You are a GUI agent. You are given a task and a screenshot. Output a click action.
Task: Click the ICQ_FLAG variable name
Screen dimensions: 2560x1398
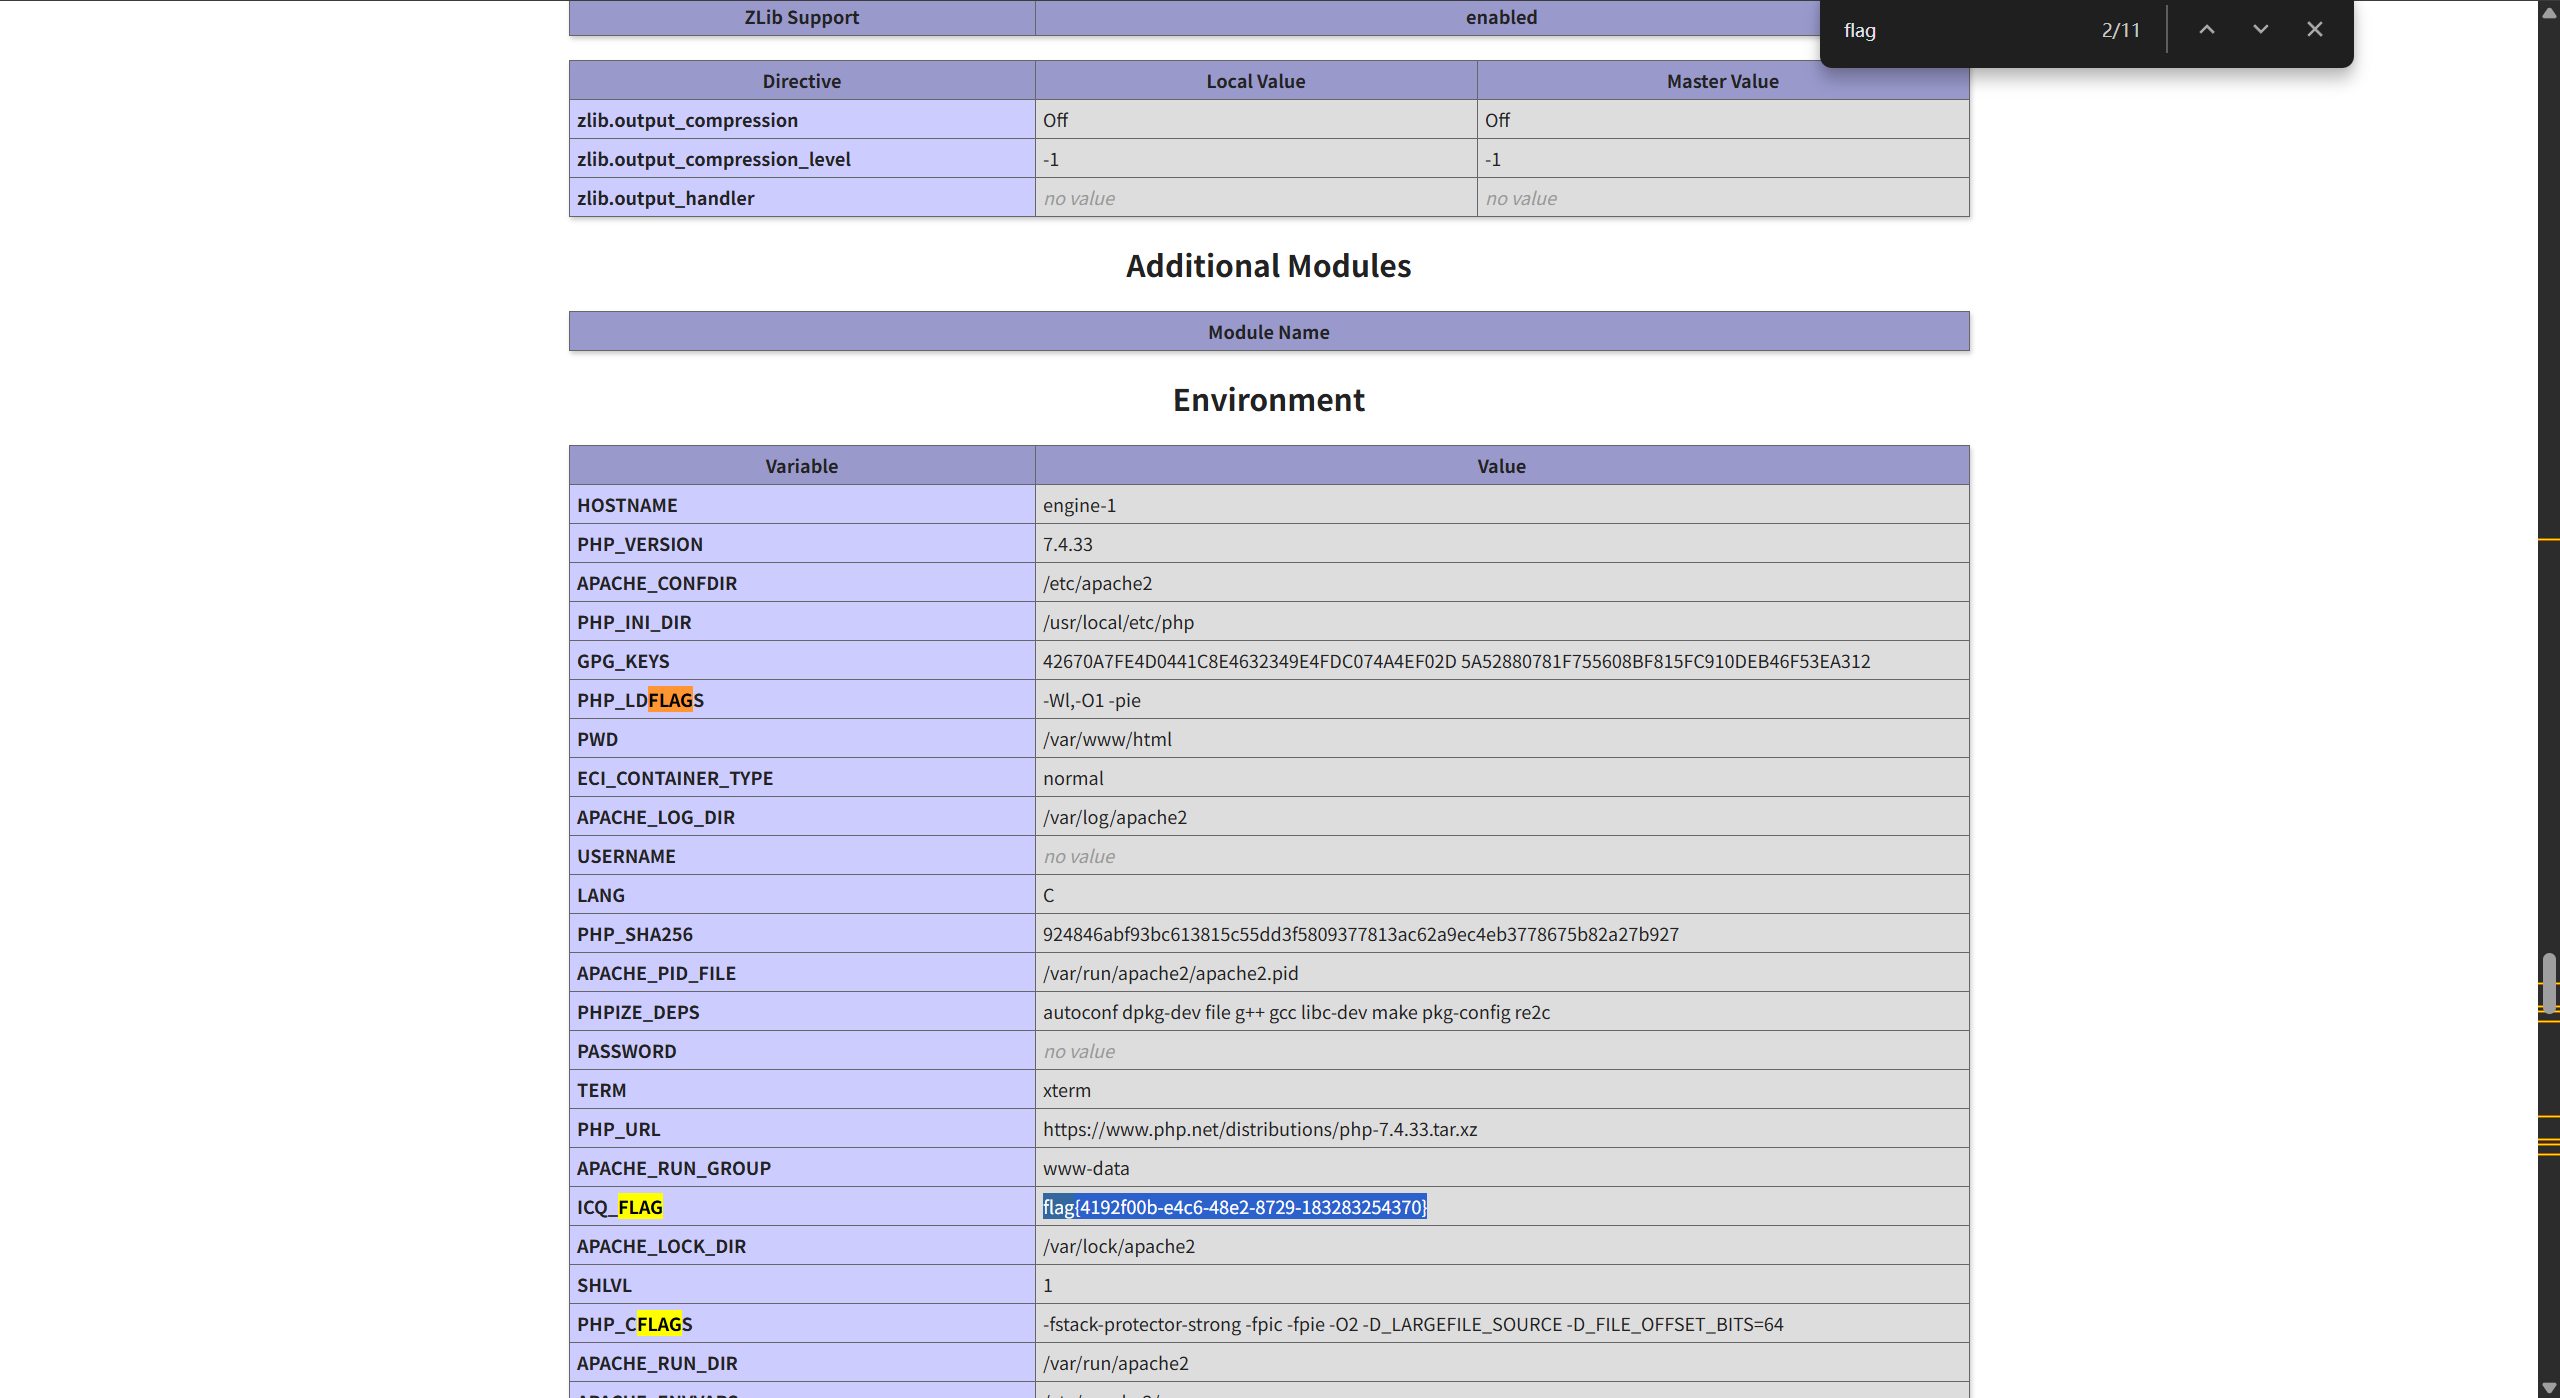(620, 1207)
